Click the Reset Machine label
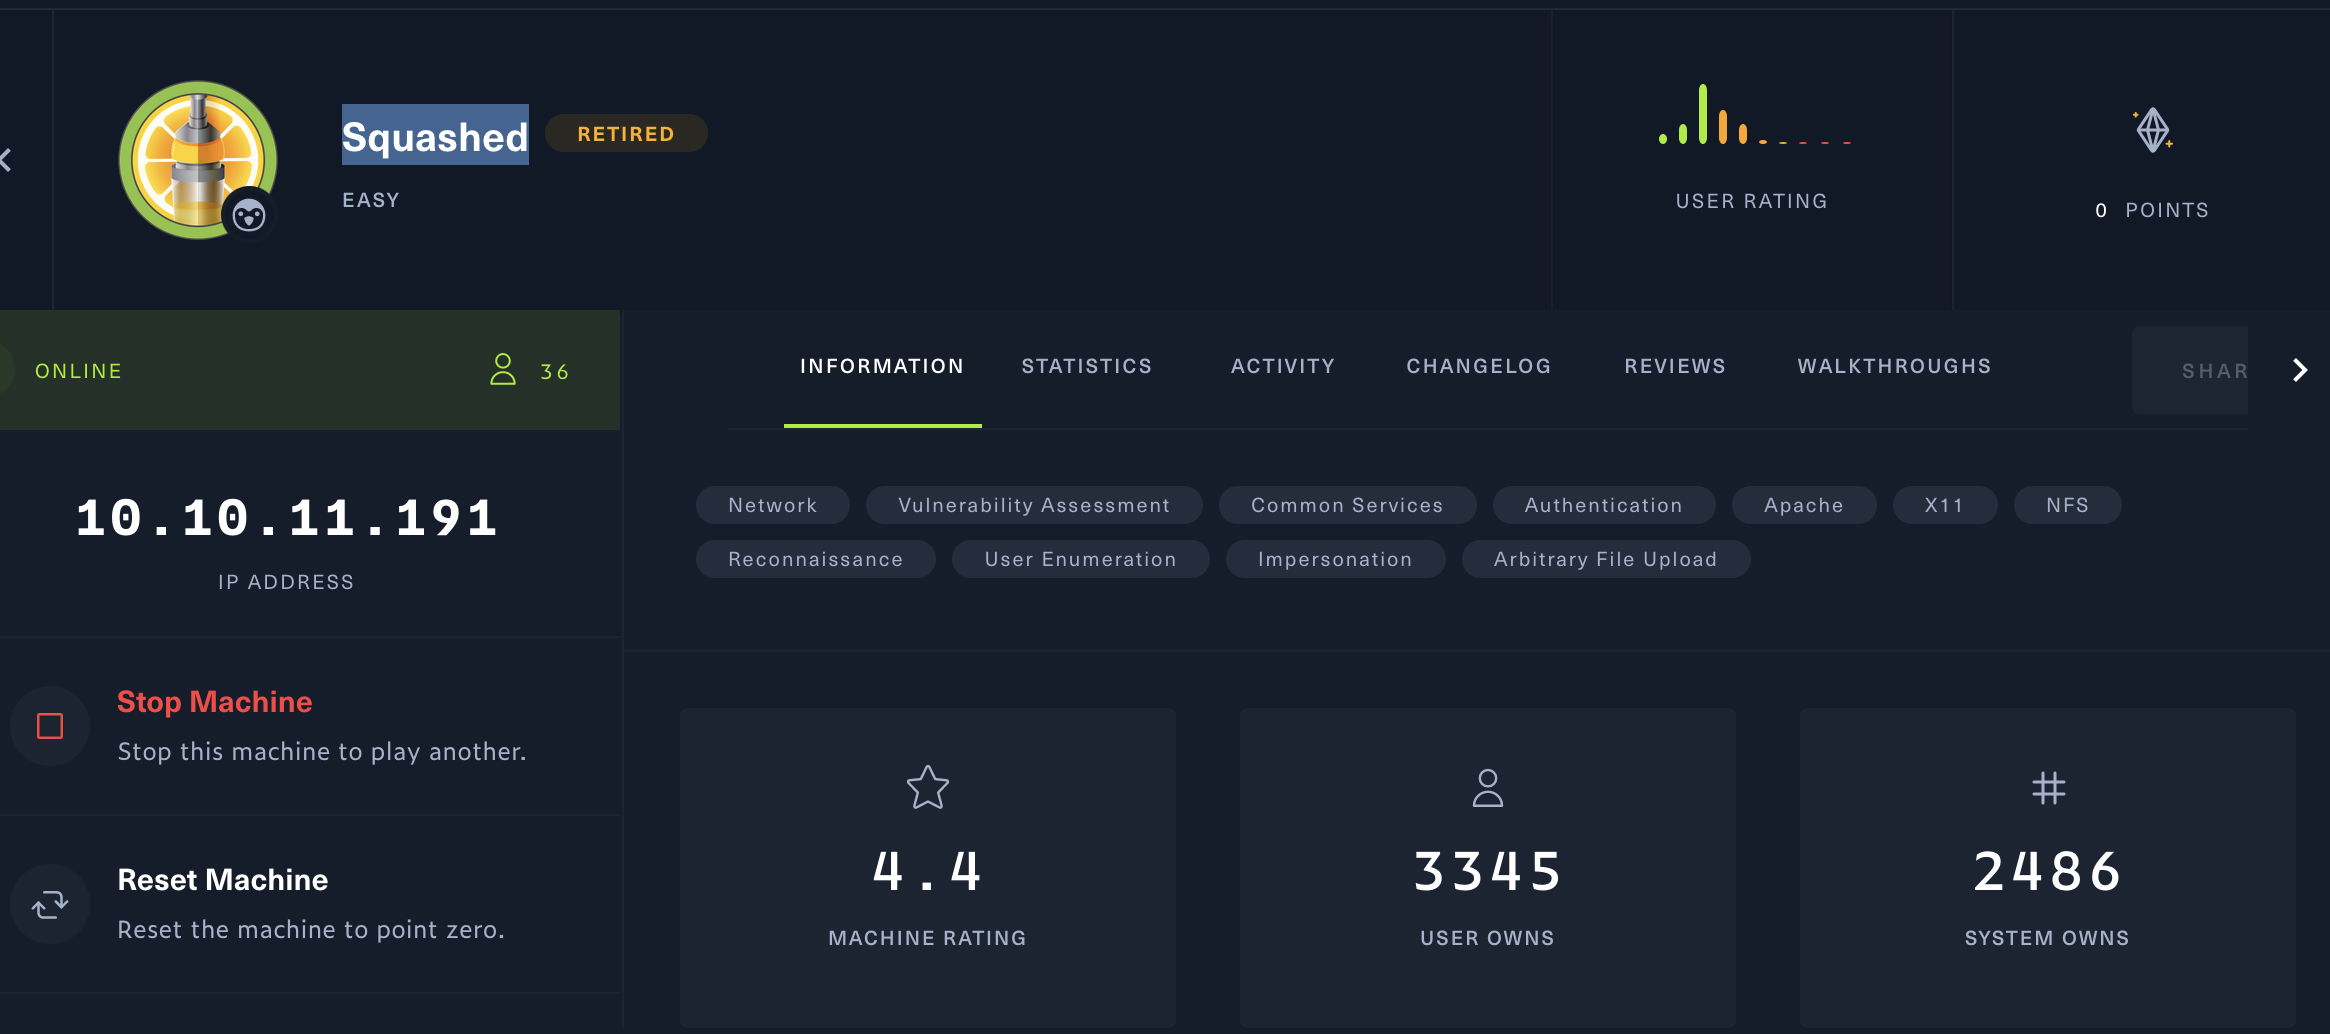The image size is (2330, 1034). click(x=223, y=880)
